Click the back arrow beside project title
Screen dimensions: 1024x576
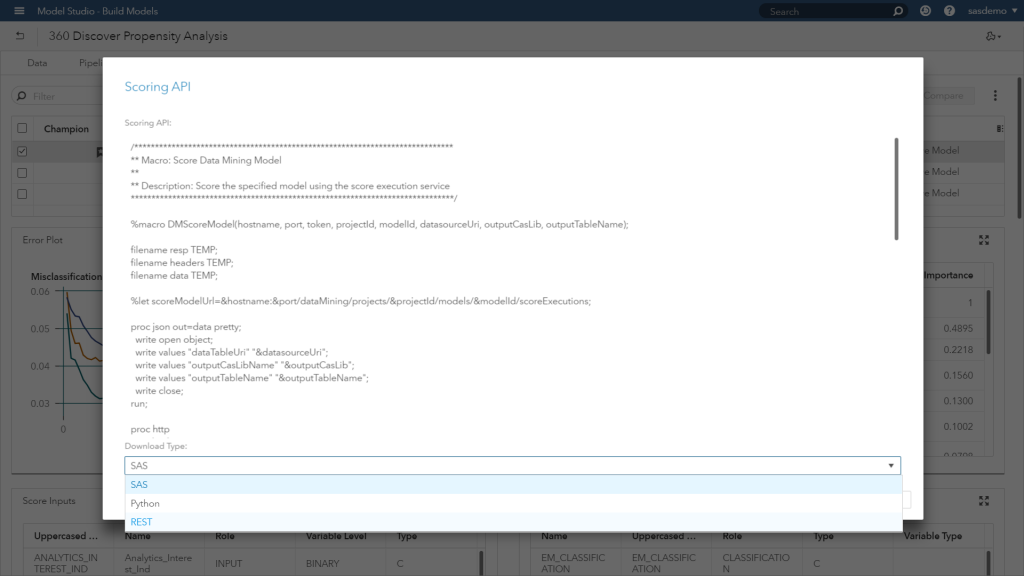(20, 36)
